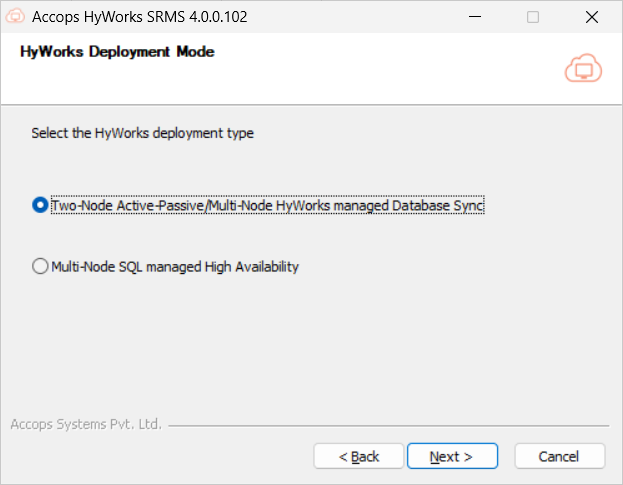Select the Two-Node Active-Passive radio button
Screen dimensions: 623x485
coord(40,205)
